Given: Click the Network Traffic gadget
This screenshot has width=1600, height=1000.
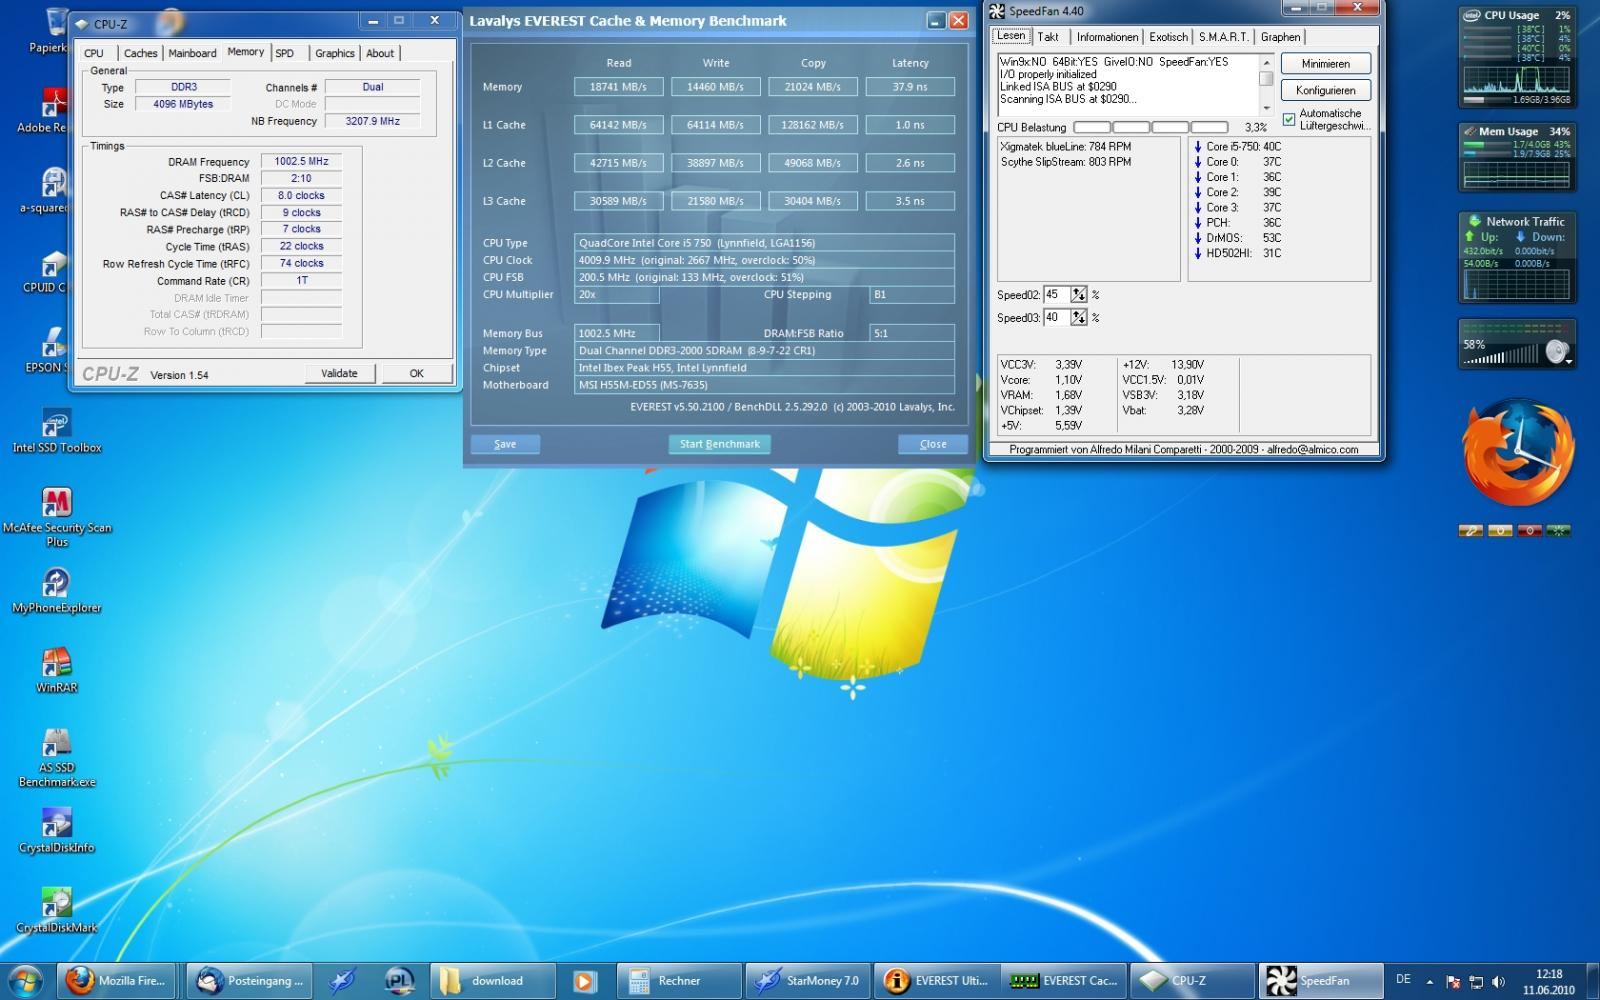Looking at the screenshot, I should [1517, 257].
